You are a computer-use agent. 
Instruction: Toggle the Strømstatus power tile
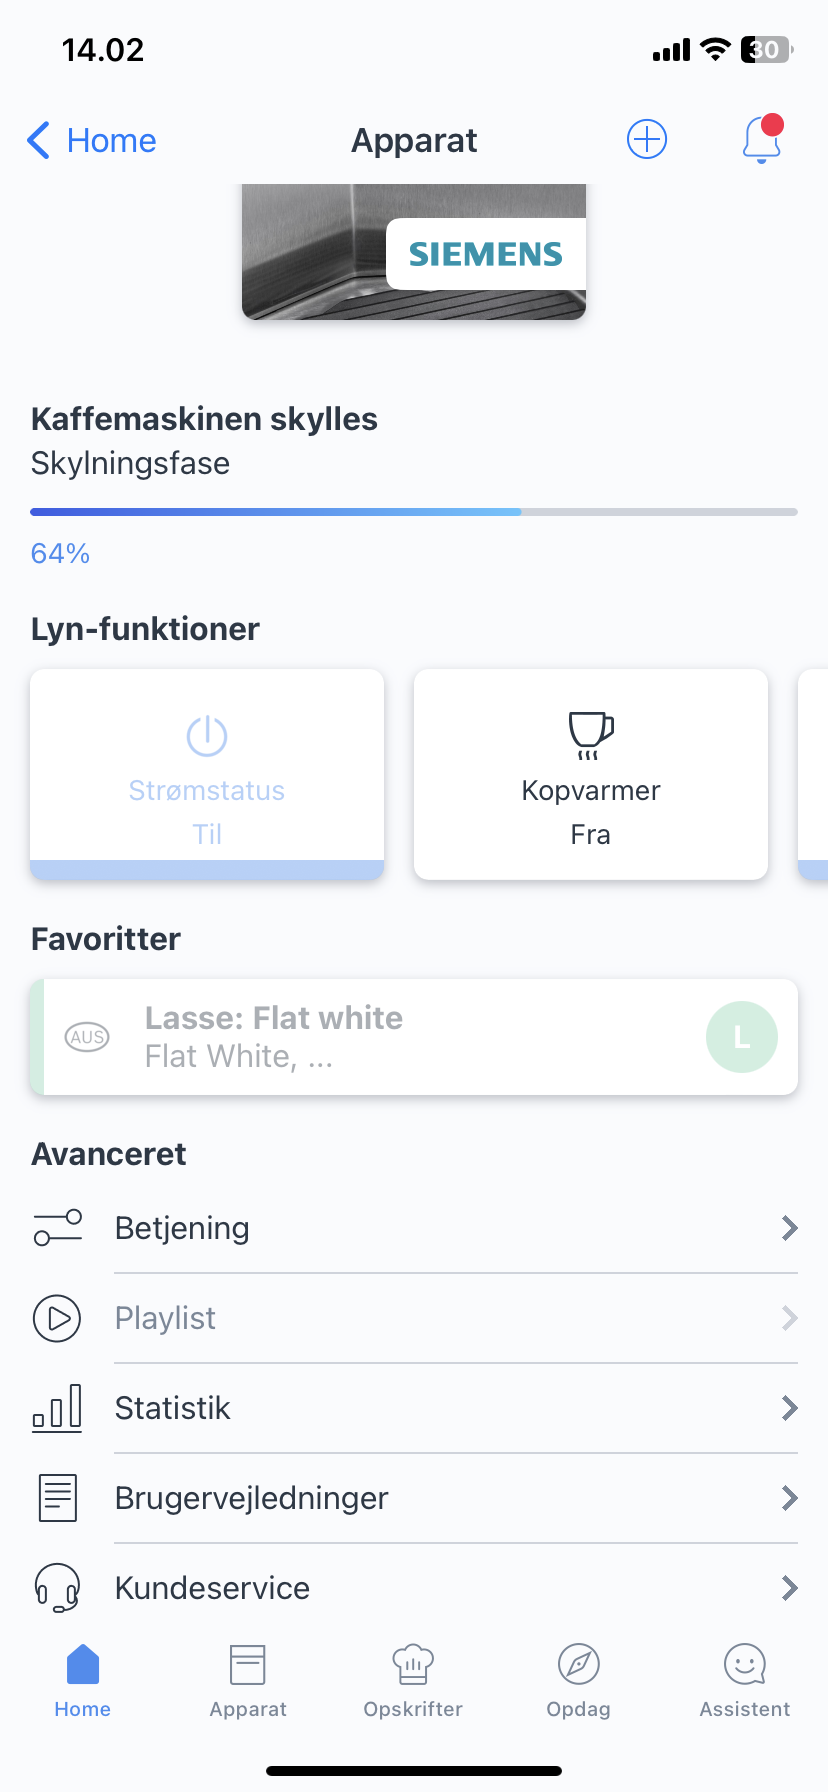pyautogui.click(x=207, y=774)
